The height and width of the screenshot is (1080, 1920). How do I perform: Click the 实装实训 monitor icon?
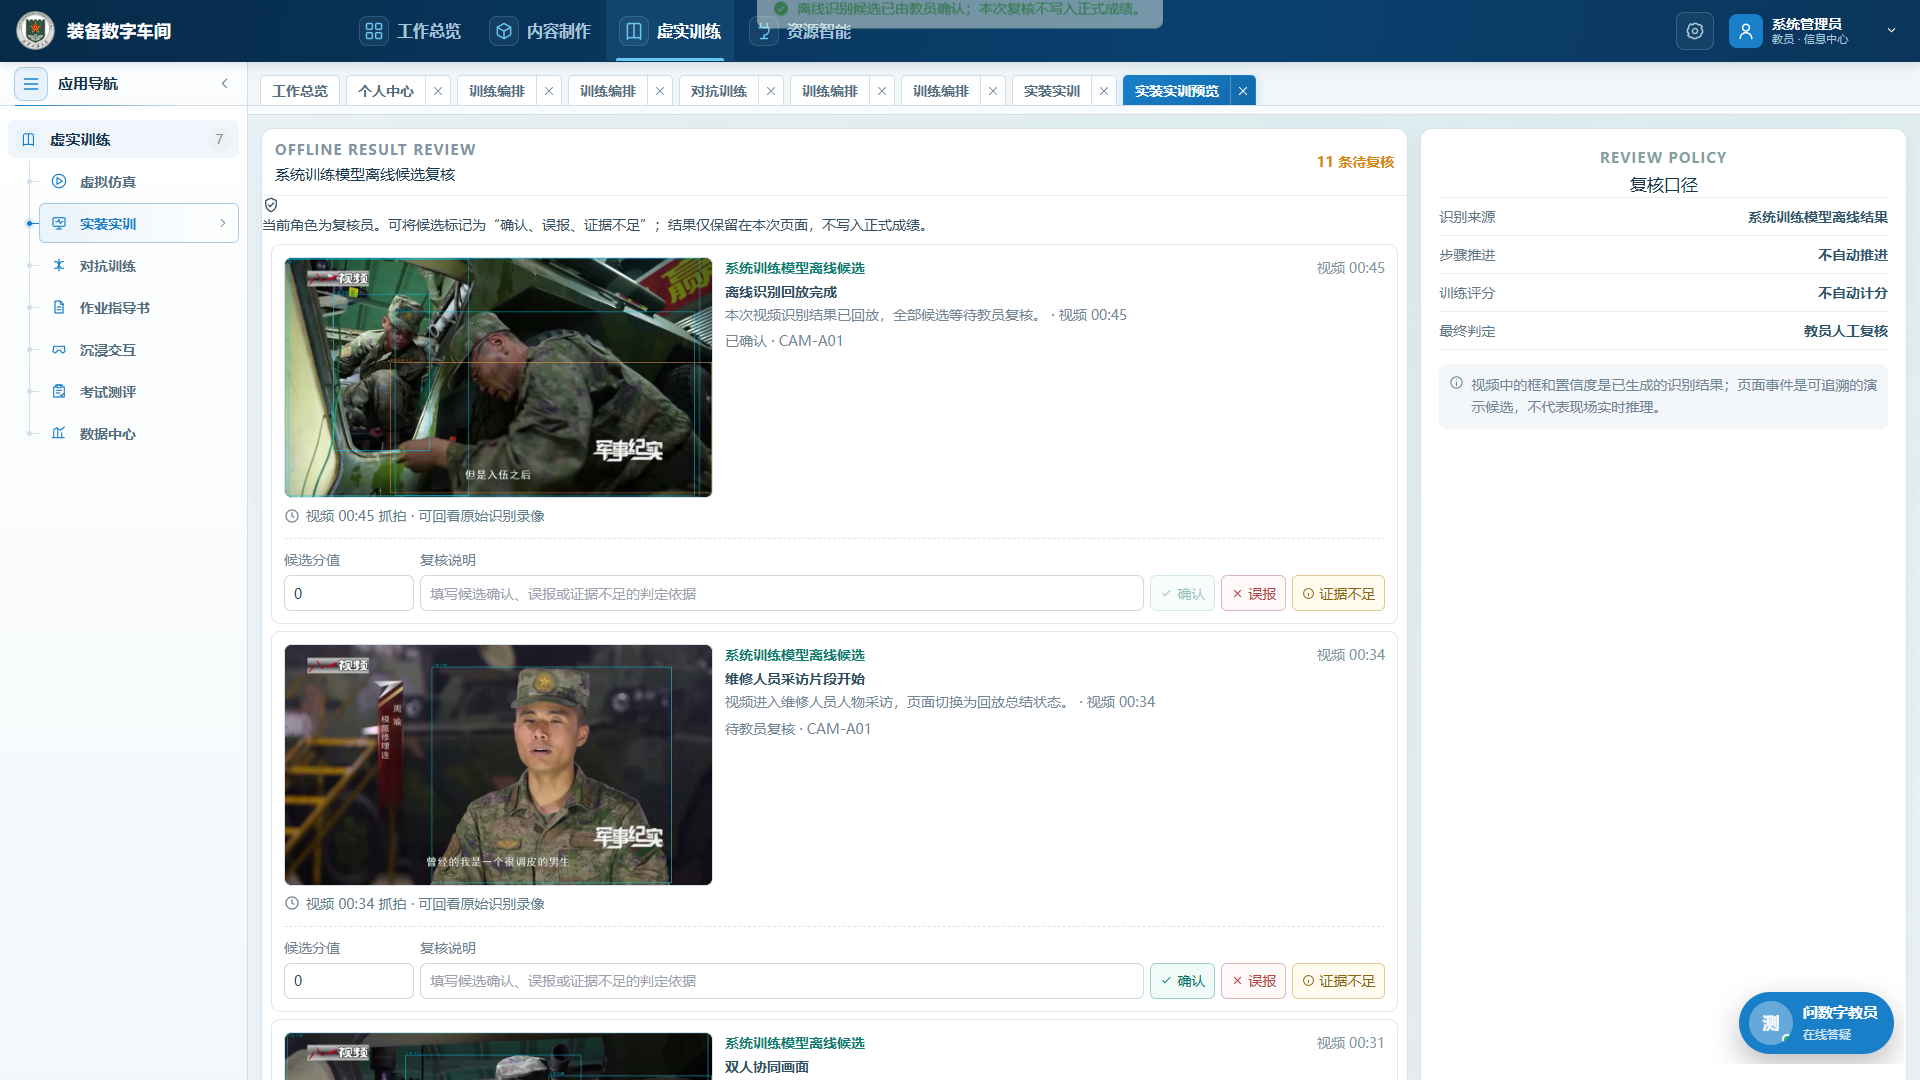(x=59, y=224)
